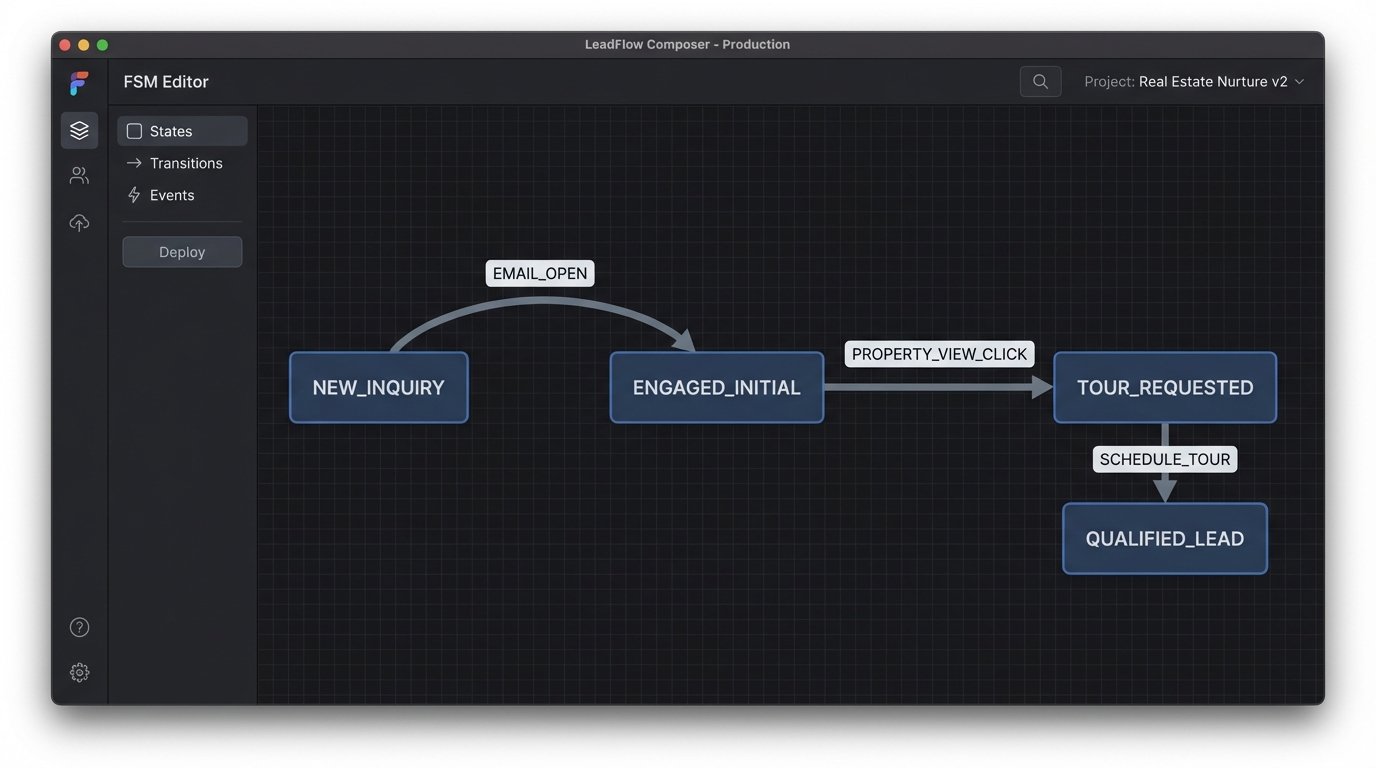The height and width of the screenshot is (768, 1376).
Task: Click the EMAIL_OPEN transition label
Action: click(540, 274)
